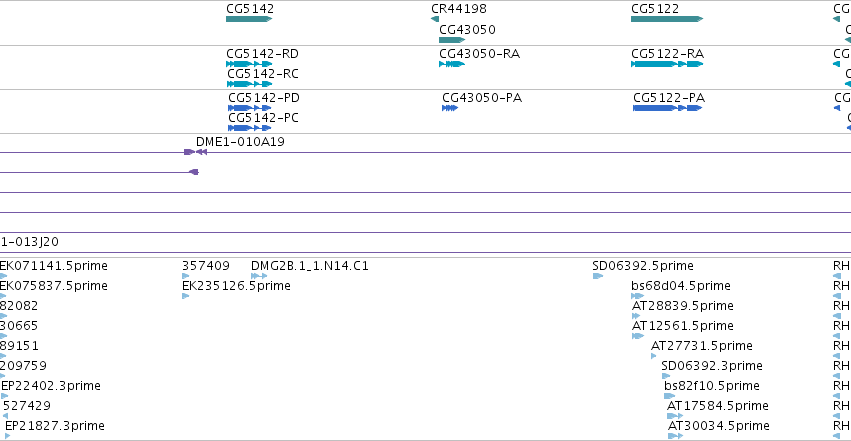The image size is (851, 441).
Task: Click the CR44198 gene label
Action: [x=459, y=9]
